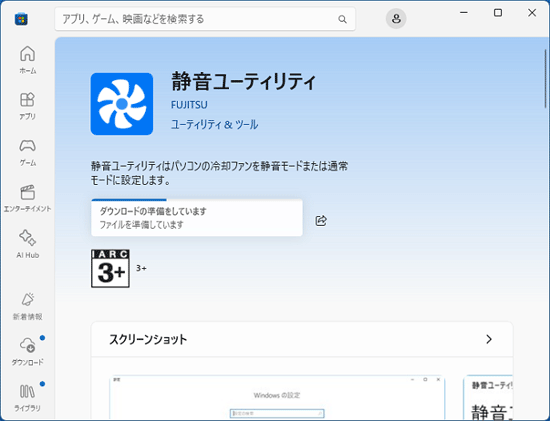550x421 pixels.
Task: Open the user account profile icon
Action: tap(396, 19)
